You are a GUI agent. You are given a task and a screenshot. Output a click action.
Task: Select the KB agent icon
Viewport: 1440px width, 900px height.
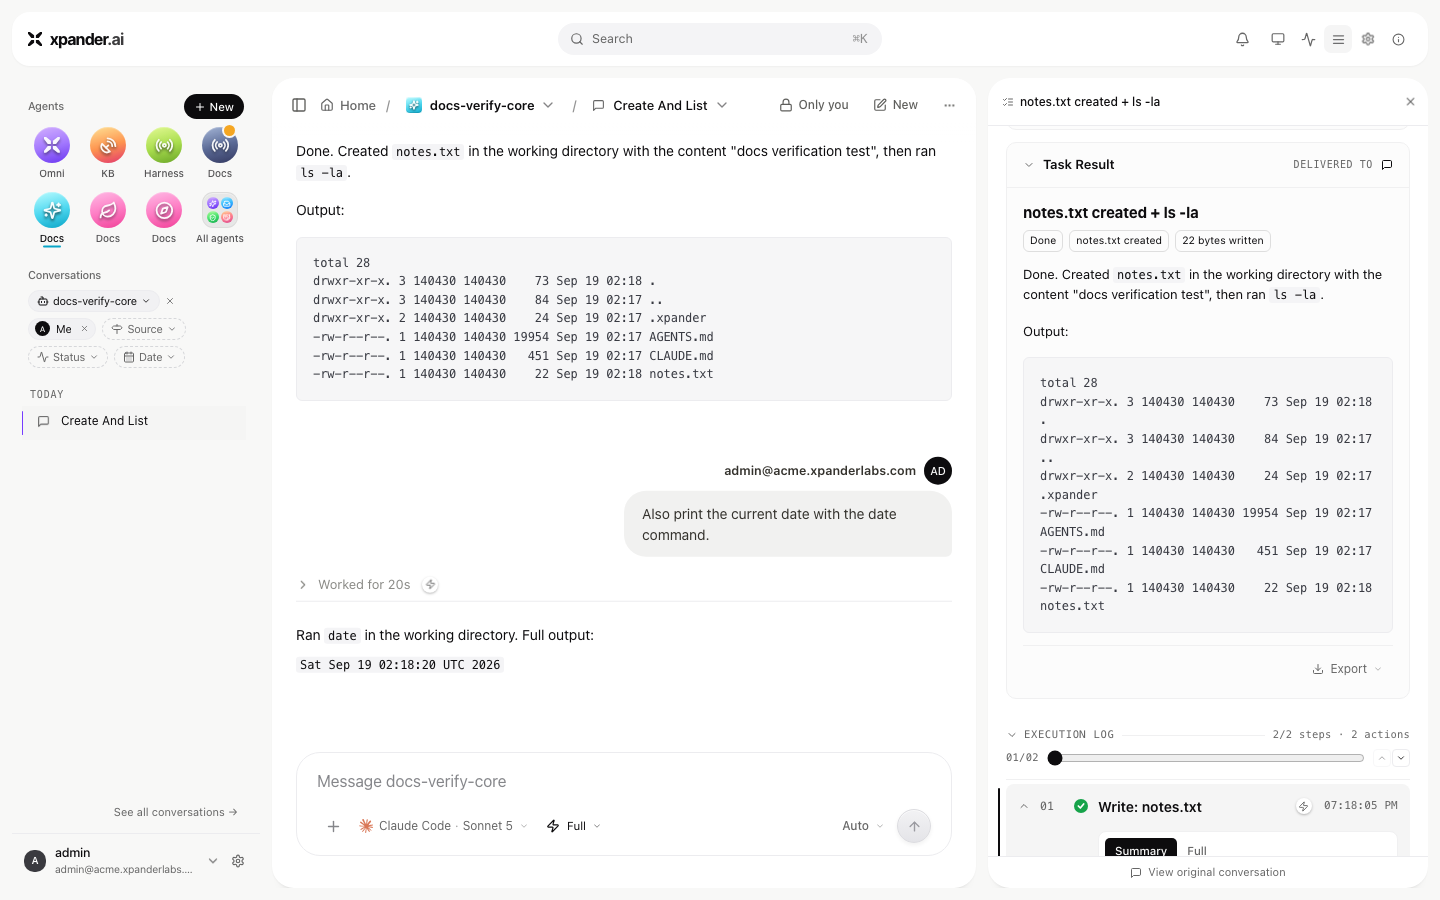(x=108, y=146)
